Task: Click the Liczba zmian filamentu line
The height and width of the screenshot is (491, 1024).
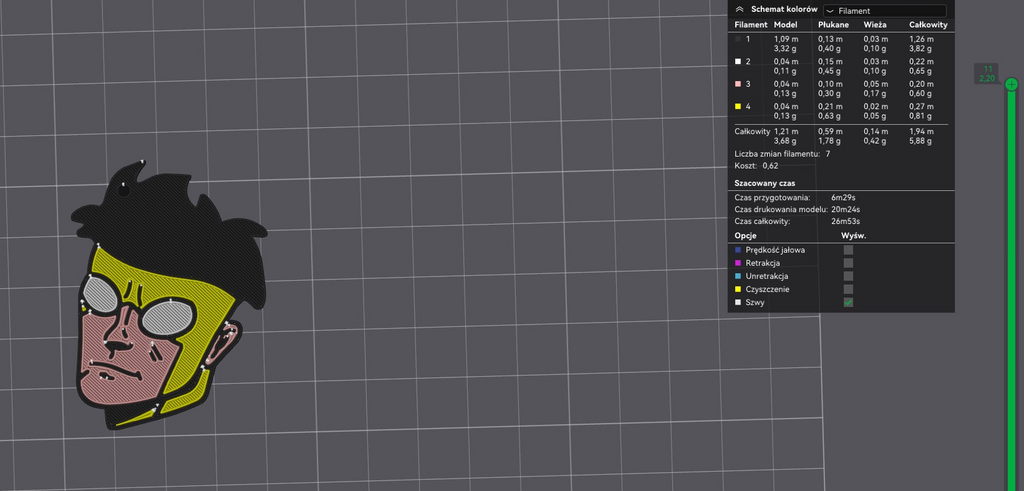Action: point(782,154)
